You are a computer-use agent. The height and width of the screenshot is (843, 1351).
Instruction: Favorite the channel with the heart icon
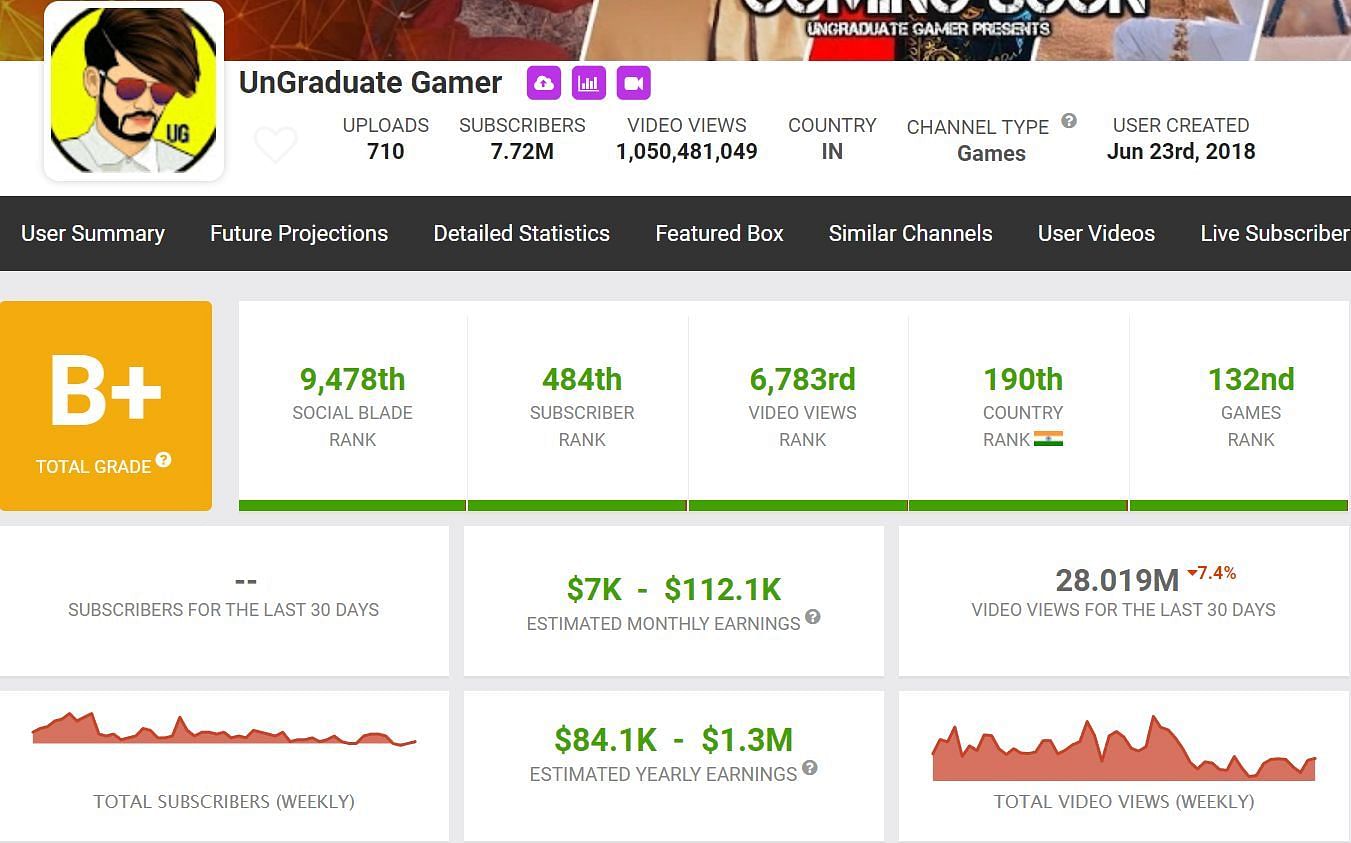point(275,145)
